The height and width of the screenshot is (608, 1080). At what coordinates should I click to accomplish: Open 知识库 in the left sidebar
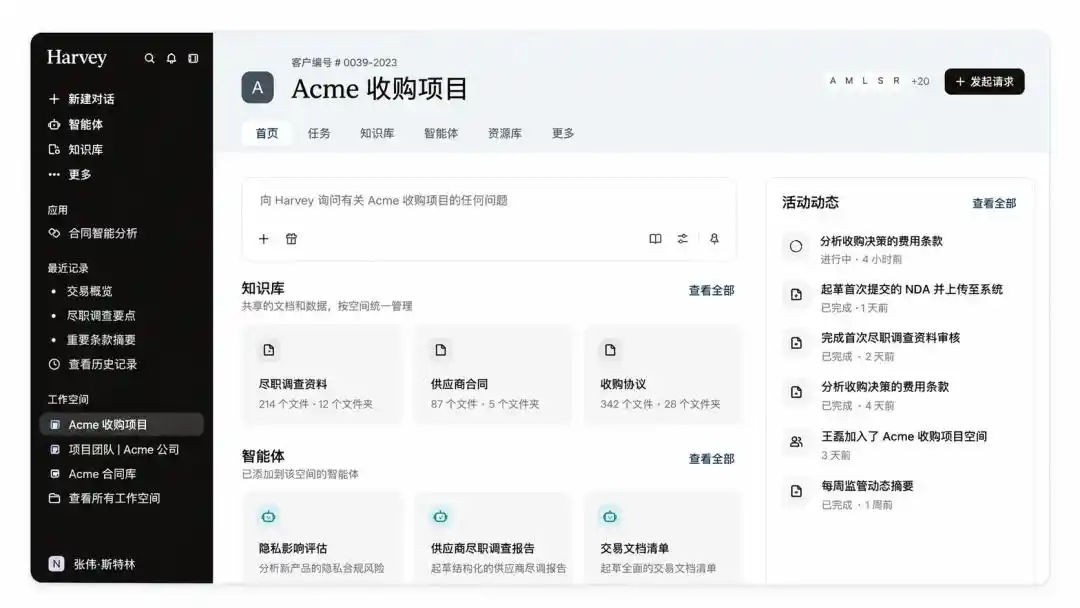tap(76, 149)
